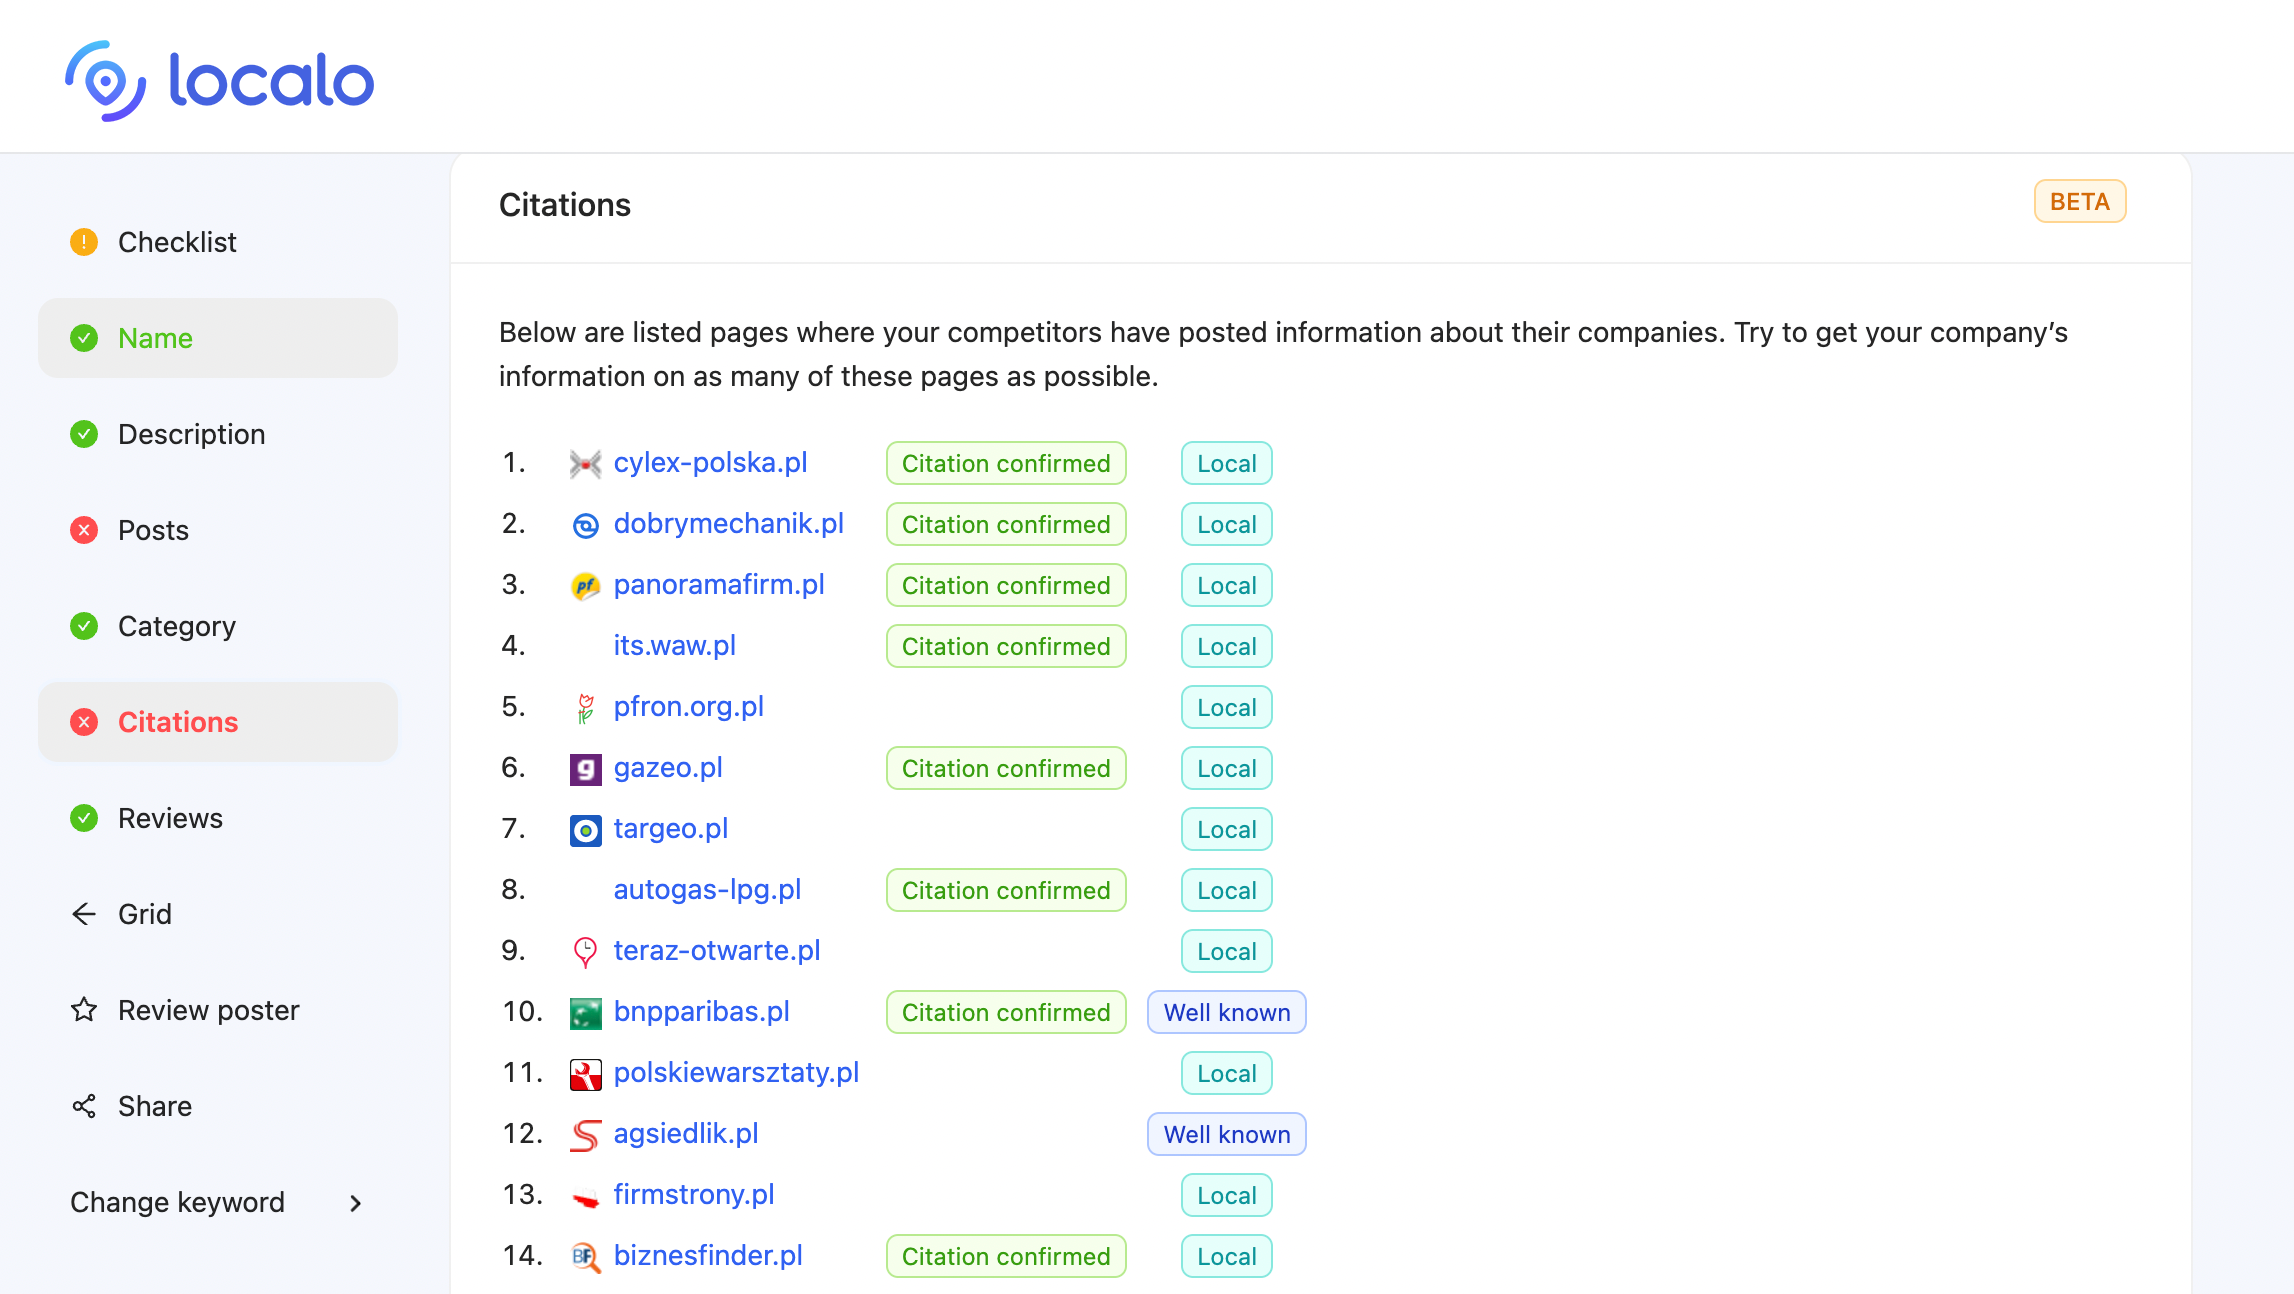This screenshot has height=1294, width=2294.
Task: Click the dobrymechanik.pl link
Action: pyautogui.click(x=729, y=523)
